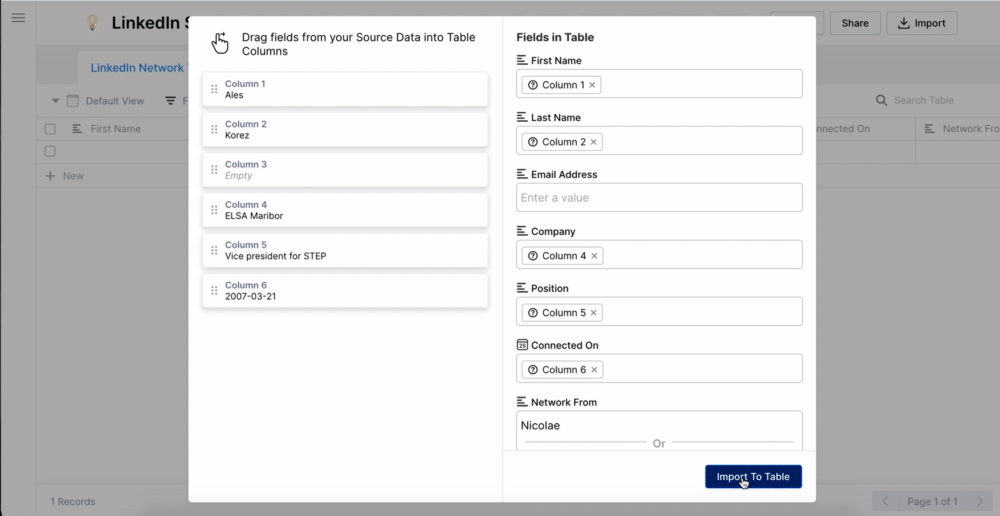This screenshot has width=1000, height=516.
Task: Toggle the first row checkbox in table
Action: (50, 151)
